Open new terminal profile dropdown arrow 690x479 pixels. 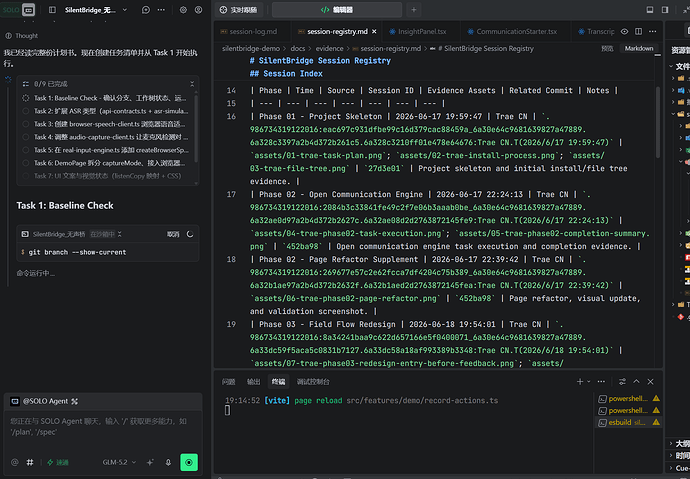(589, 382)
